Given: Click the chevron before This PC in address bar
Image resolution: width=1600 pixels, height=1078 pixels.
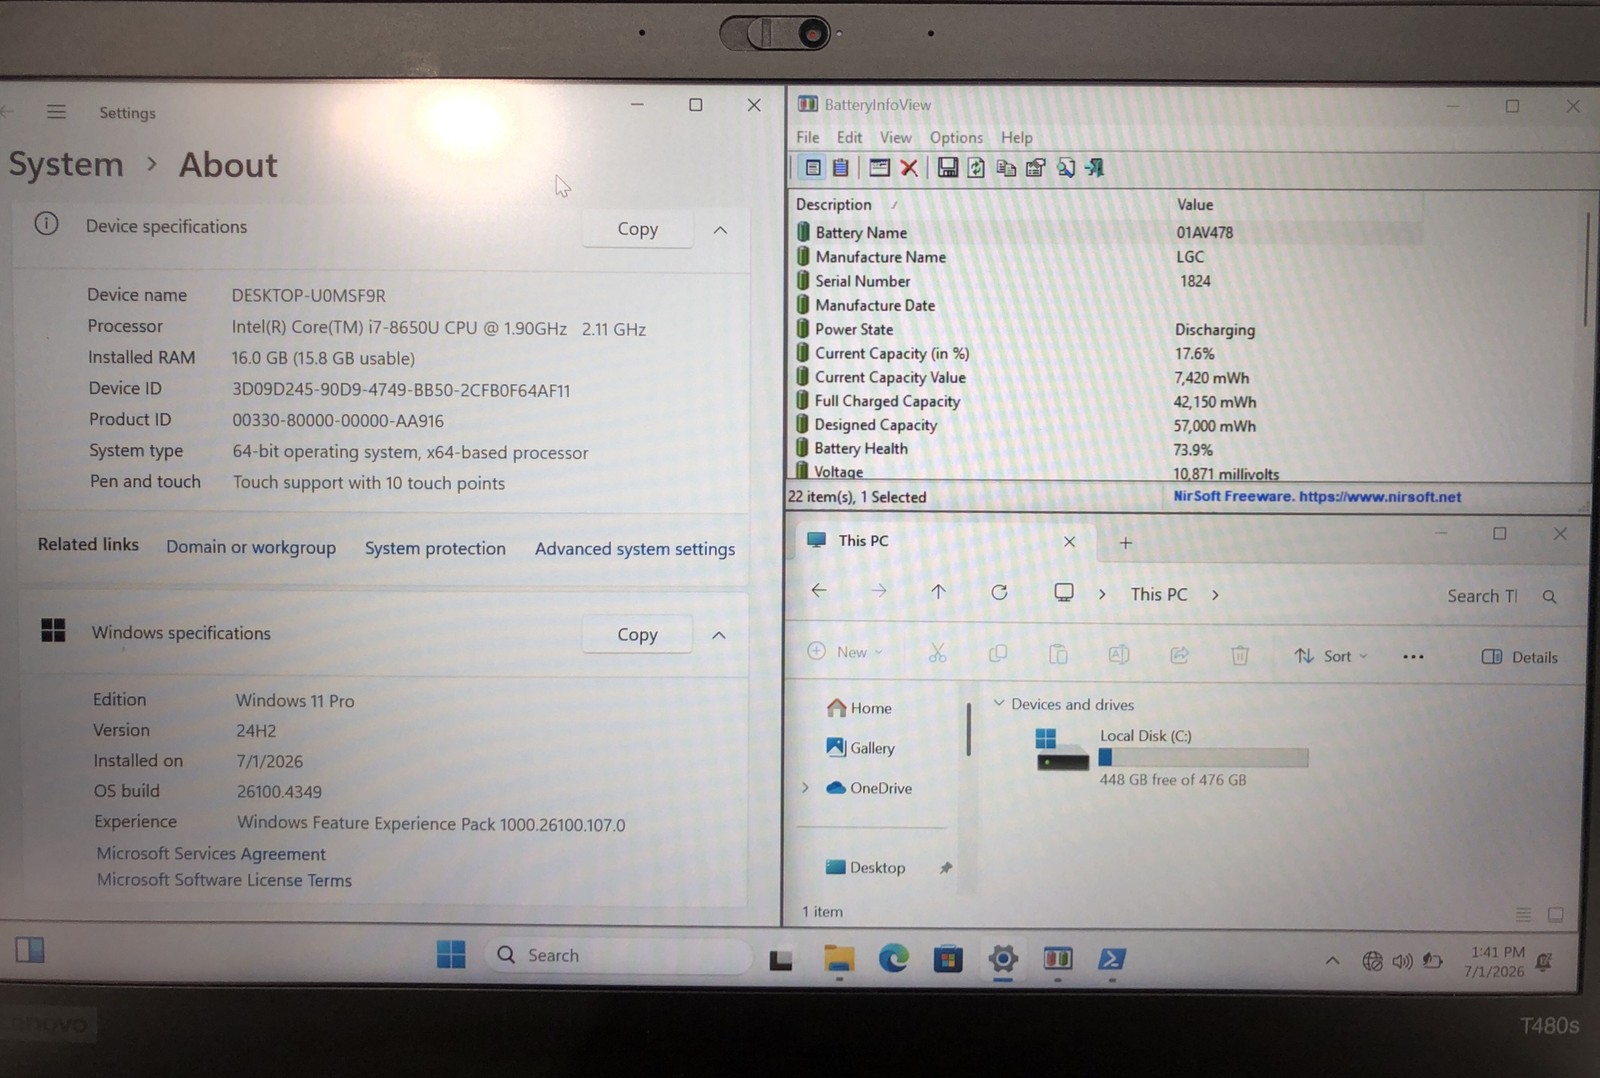Looking at the screenshot, I should [x=1102, y=594].
